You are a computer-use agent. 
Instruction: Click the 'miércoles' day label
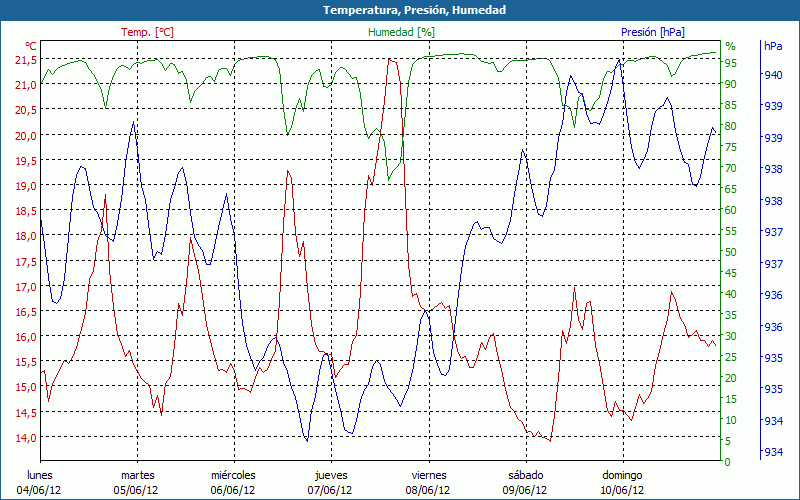point(233,475)
